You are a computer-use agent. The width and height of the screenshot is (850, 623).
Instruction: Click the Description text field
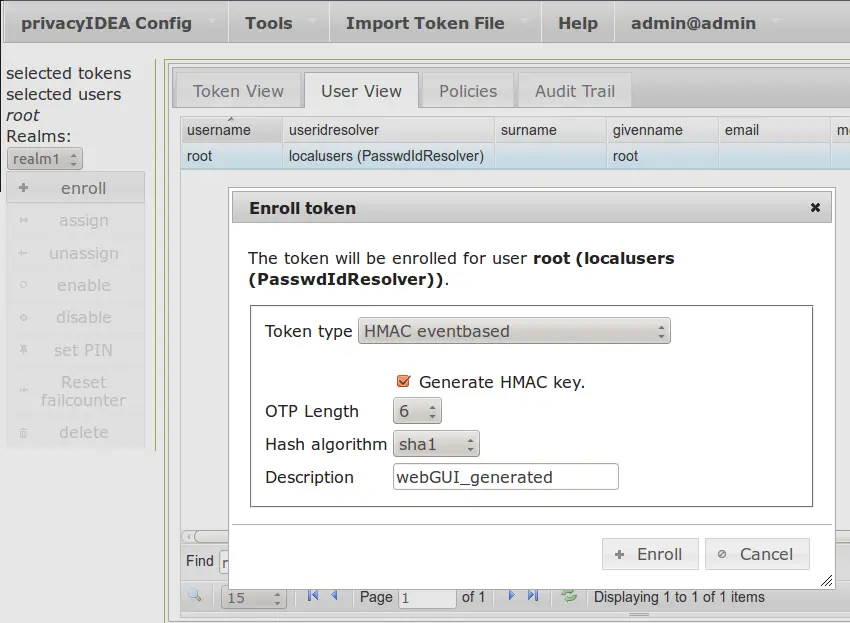click(506, 477)
